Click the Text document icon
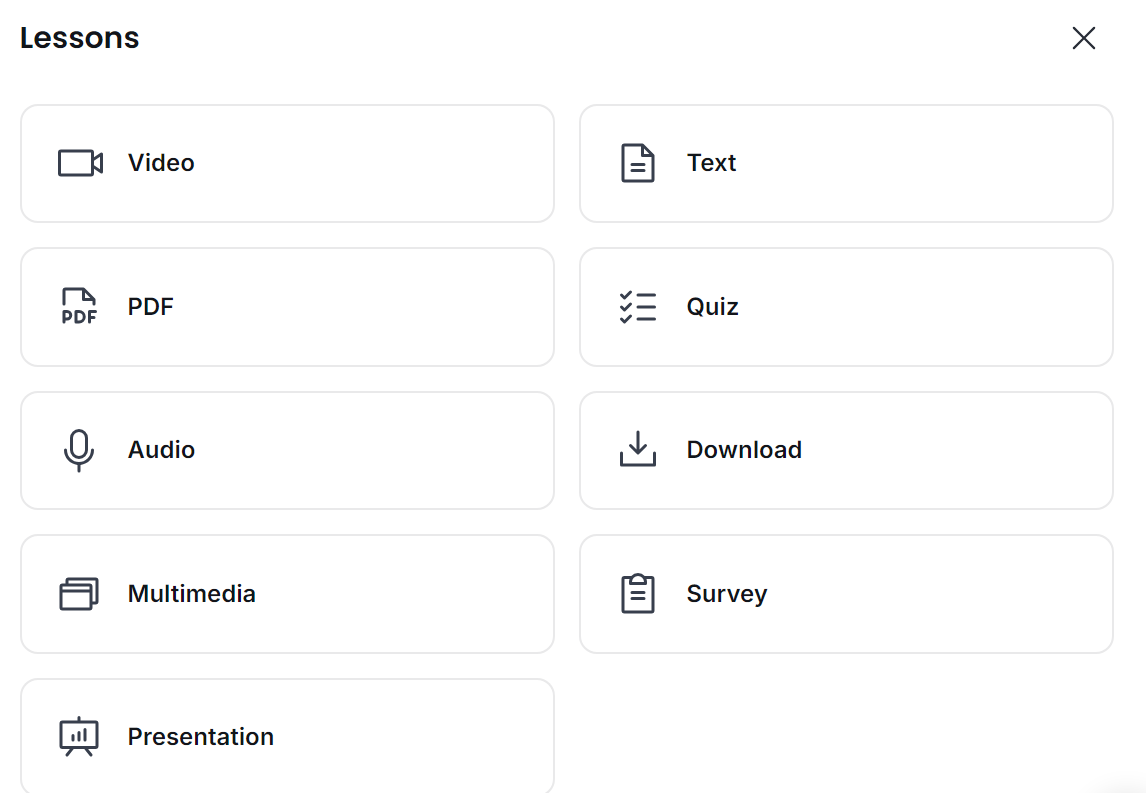The width and height of the screenshot is (1146, 793). 637,162
